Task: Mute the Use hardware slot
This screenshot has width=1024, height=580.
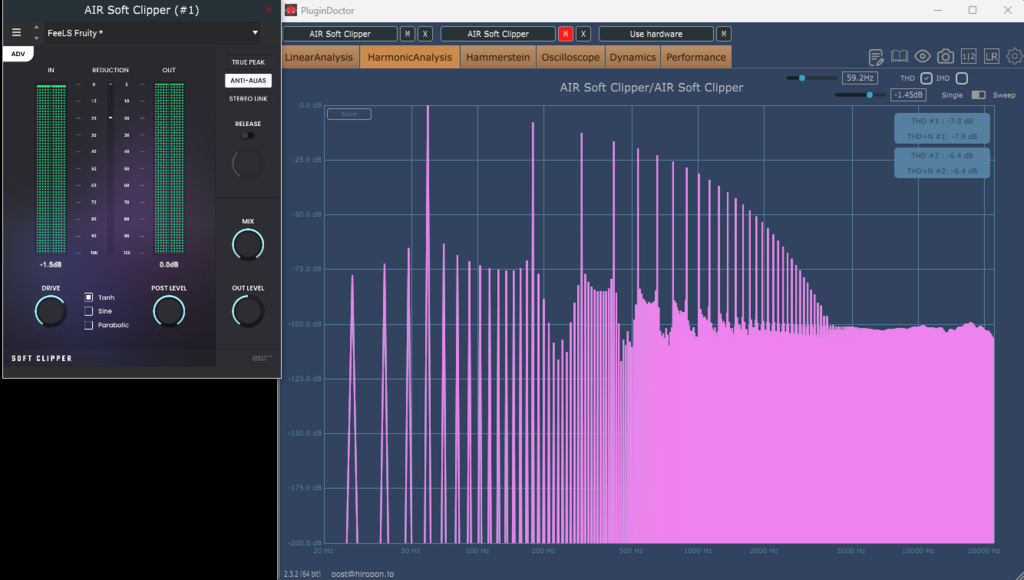Action: pos(724,34)
